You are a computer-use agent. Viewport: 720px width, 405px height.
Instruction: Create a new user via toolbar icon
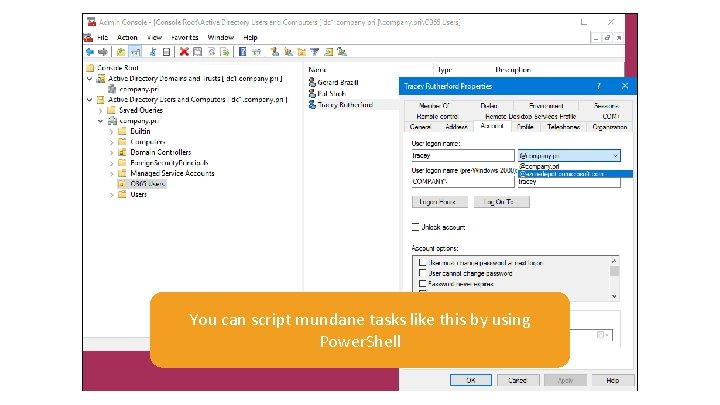(275, 52)
